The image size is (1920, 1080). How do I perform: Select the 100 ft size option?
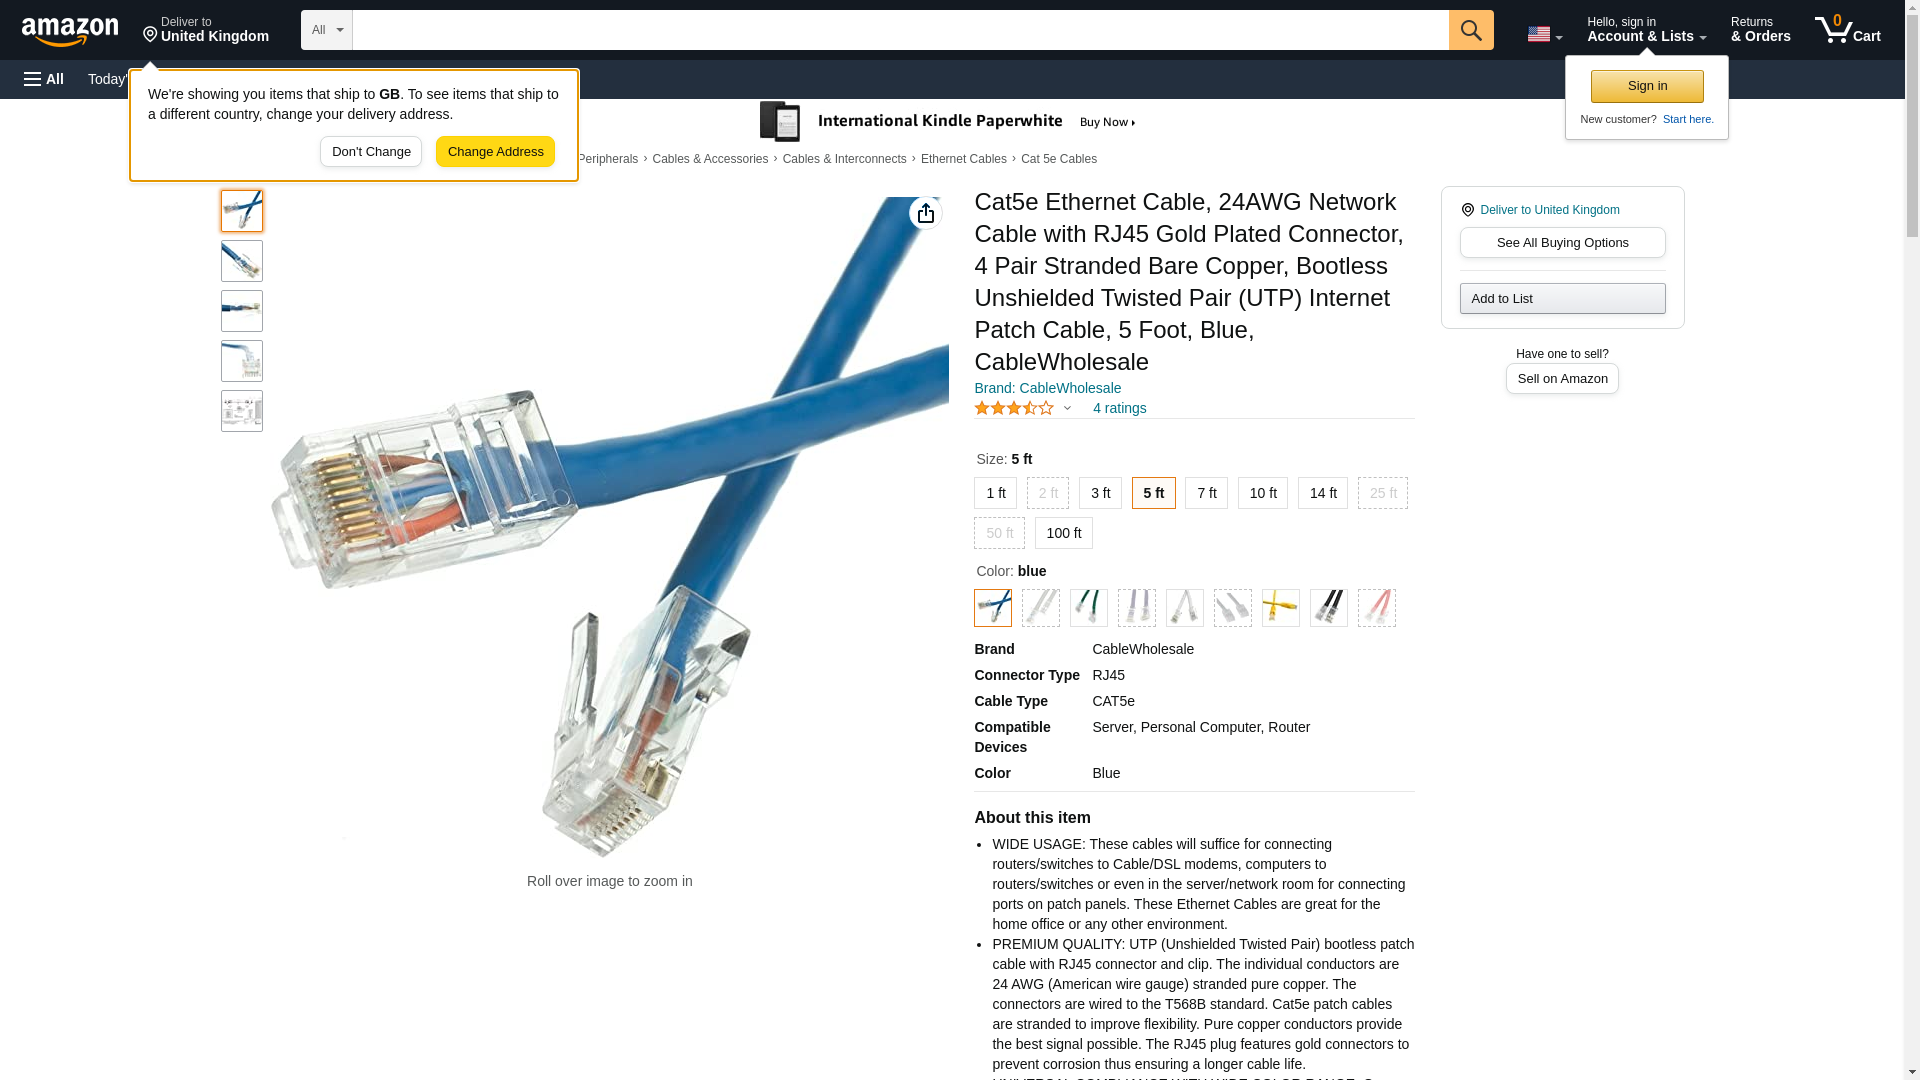pos(1063,533)
